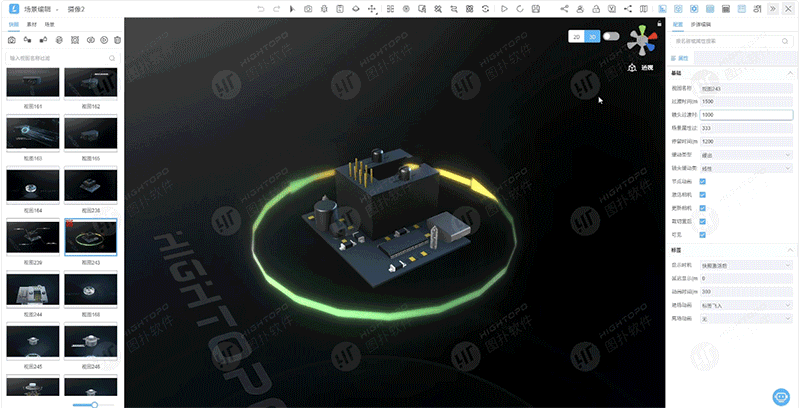Switch to the 素材 tab
The width and height of the screenshot is (800, 408).
pos(32,24)
